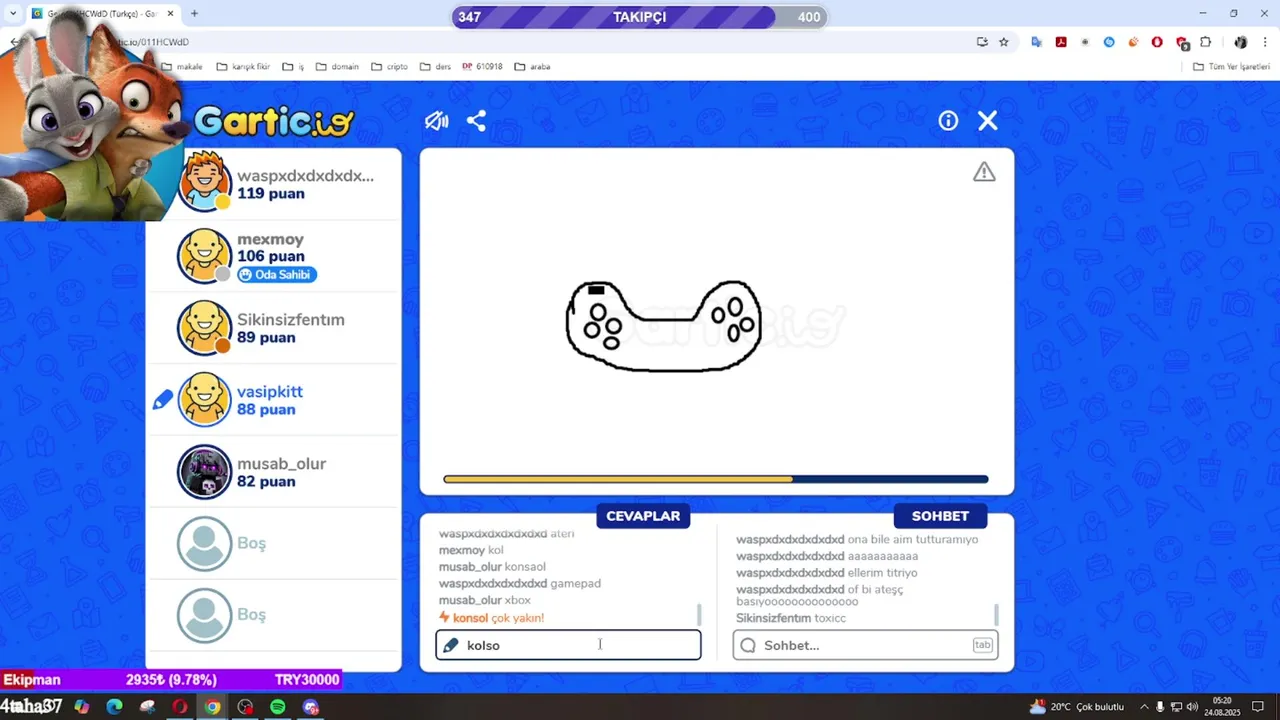Leave the room with the X icon

[x=988, y=121]
